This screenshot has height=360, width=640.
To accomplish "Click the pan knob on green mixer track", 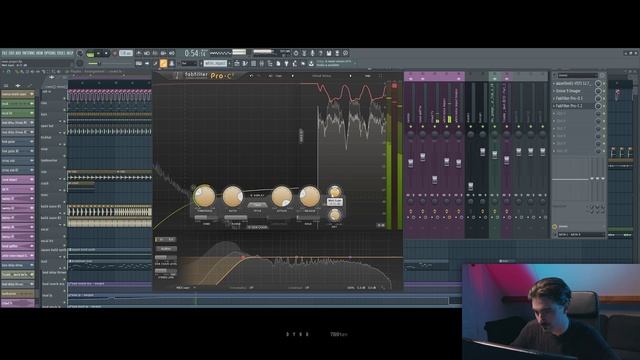I will coord(495,134).
